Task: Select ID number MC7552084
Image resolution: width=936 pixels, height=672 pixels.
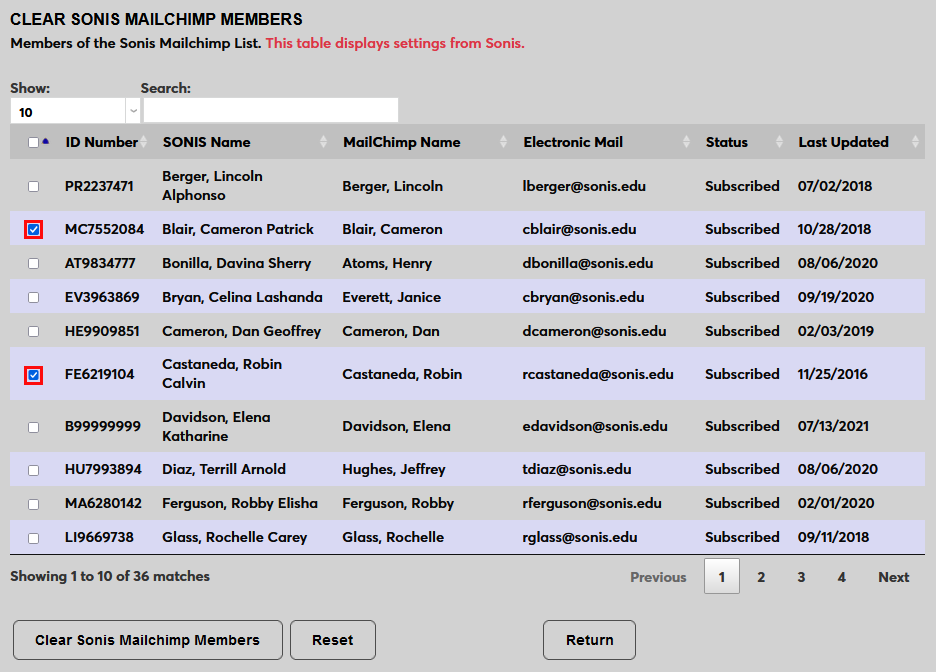Action: point(104,229)
